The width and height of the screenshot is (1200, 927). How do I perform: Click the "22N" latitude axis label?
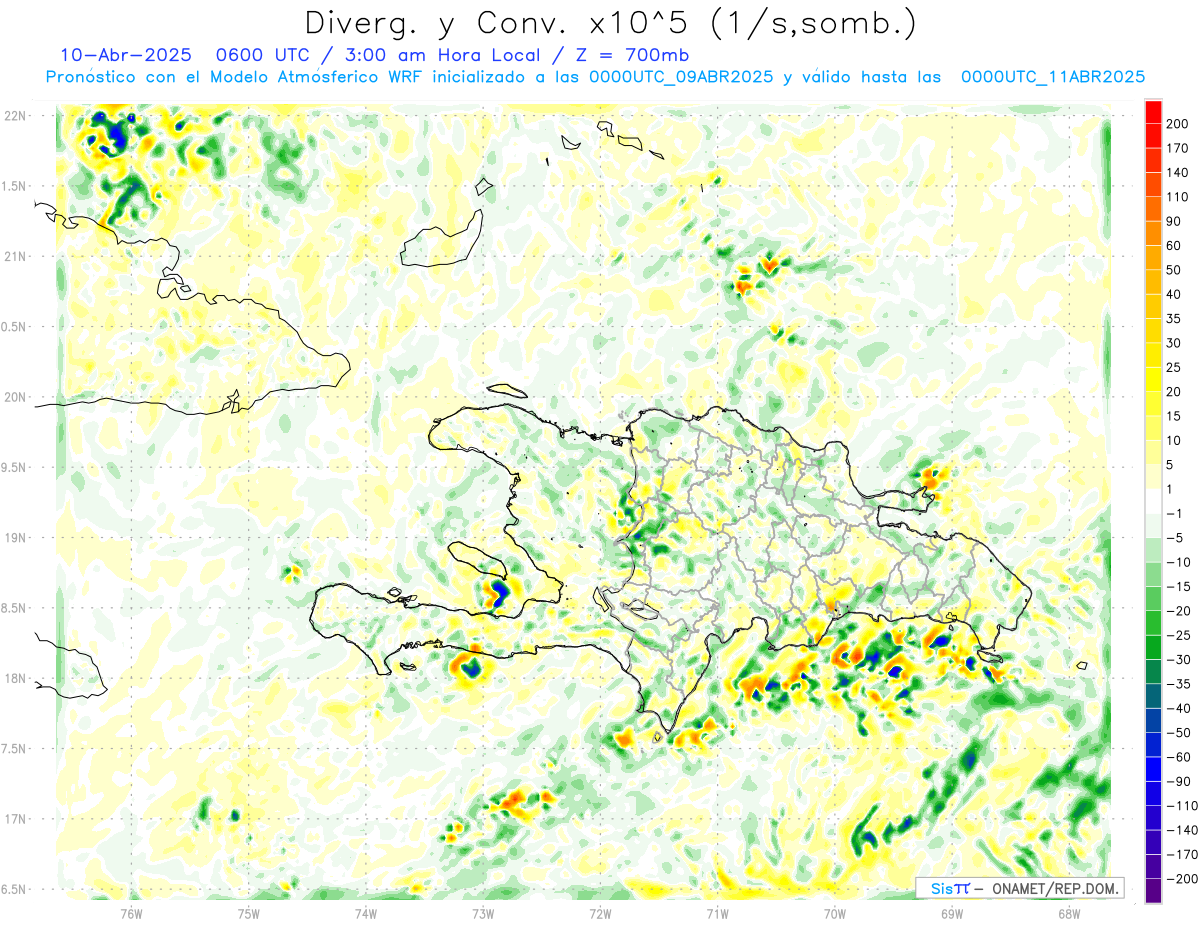[x=14, y=116]
